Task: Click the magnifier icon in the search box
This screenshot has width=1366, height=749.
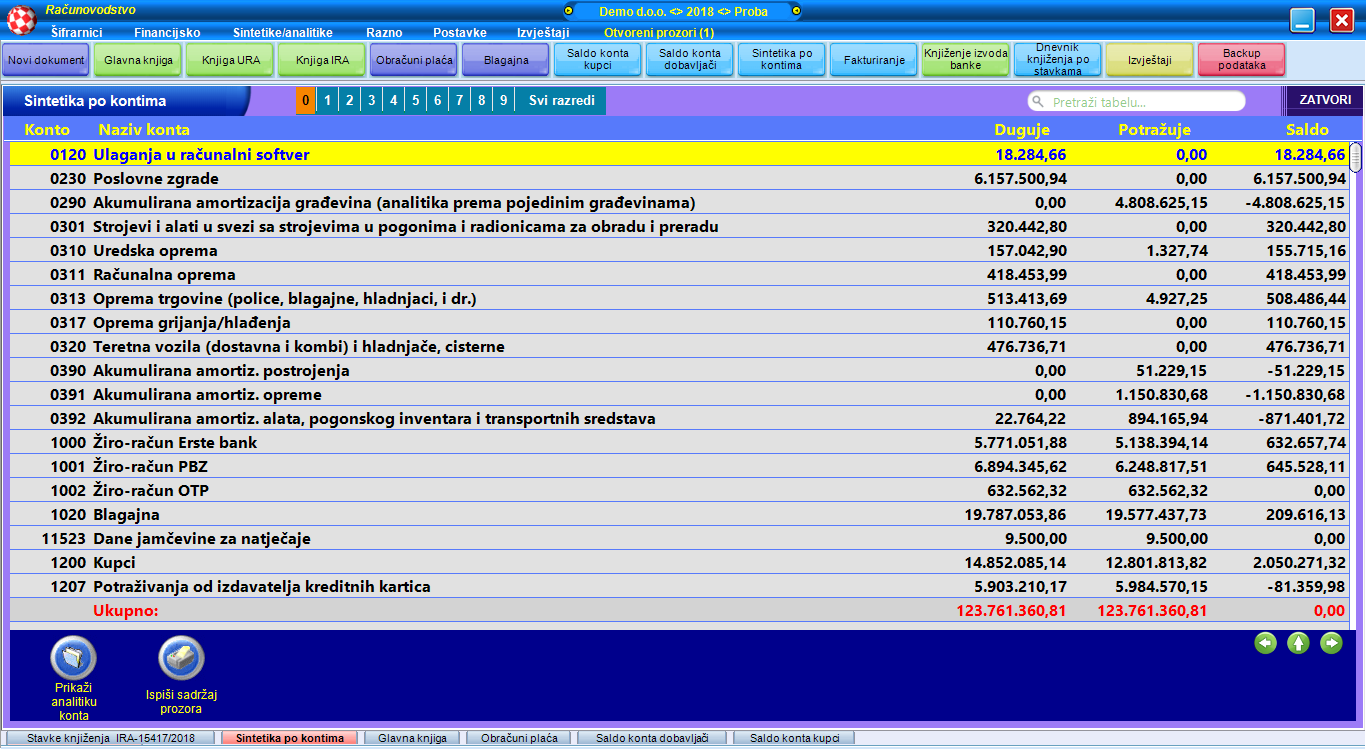Action: 1039,100
